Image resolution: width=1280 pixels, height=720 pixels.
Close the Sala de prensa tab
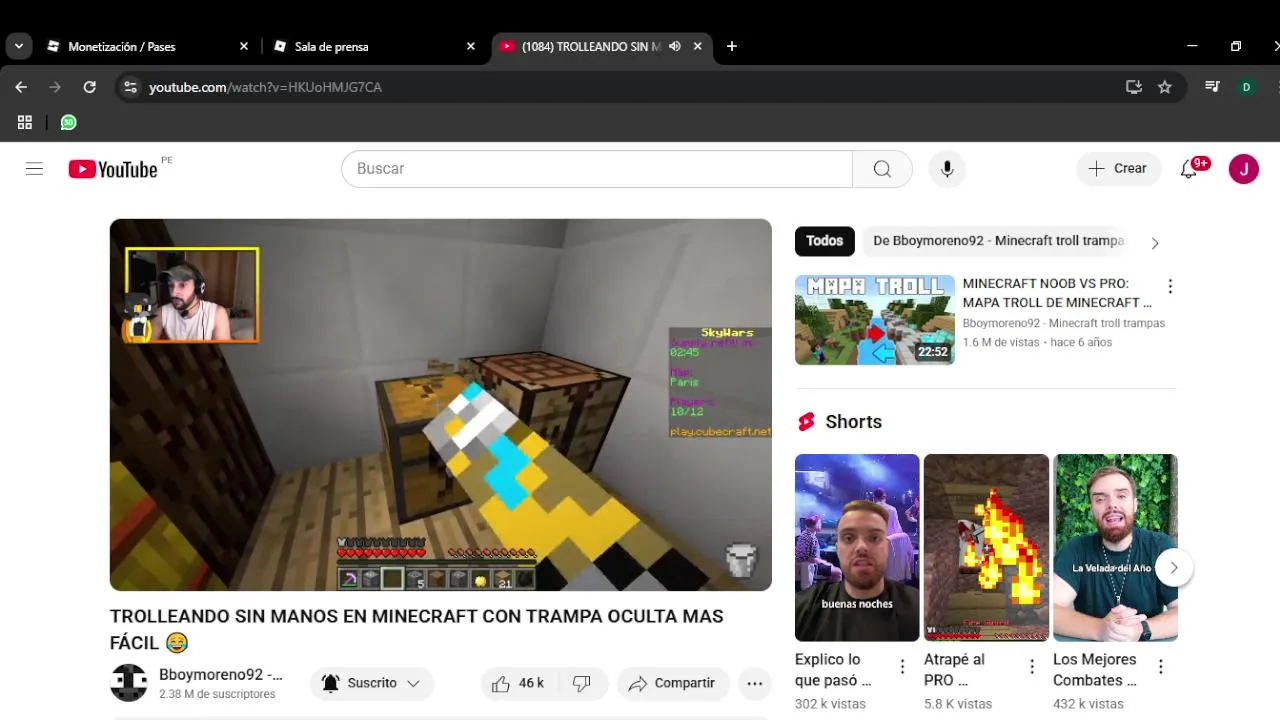click(471, 46)
